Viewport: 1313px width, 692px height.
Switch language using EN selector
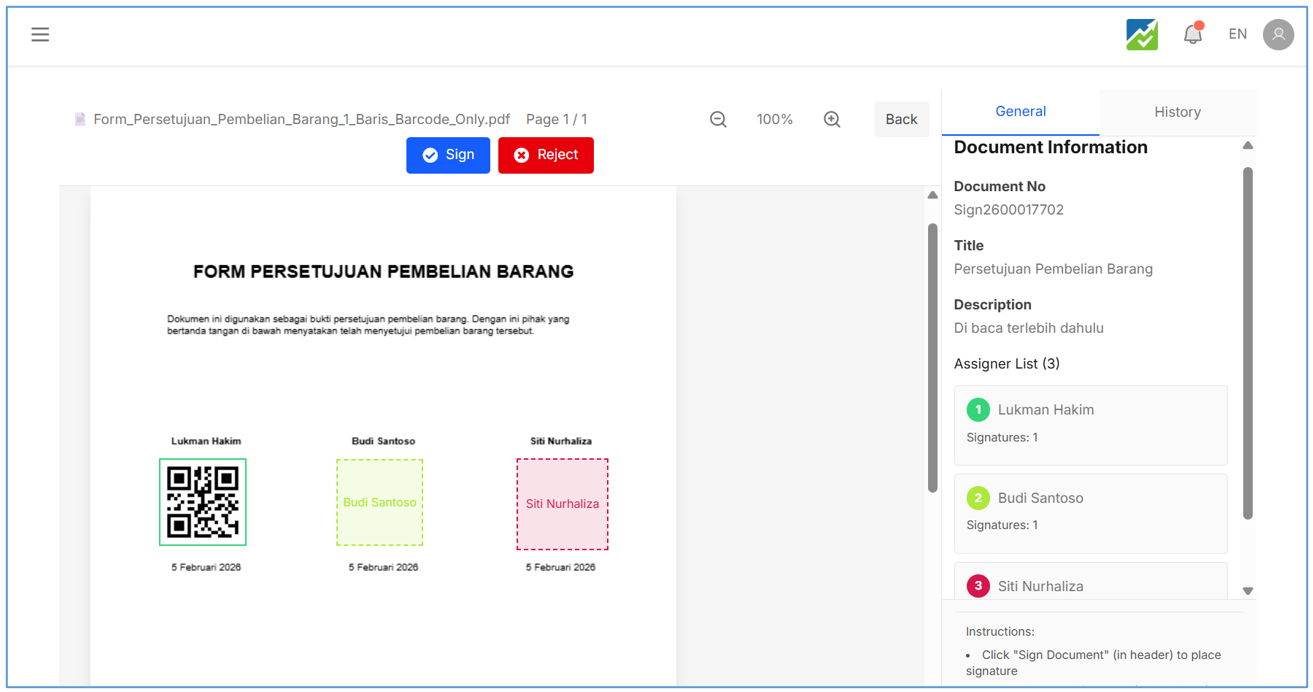(x=1237, y=35)
